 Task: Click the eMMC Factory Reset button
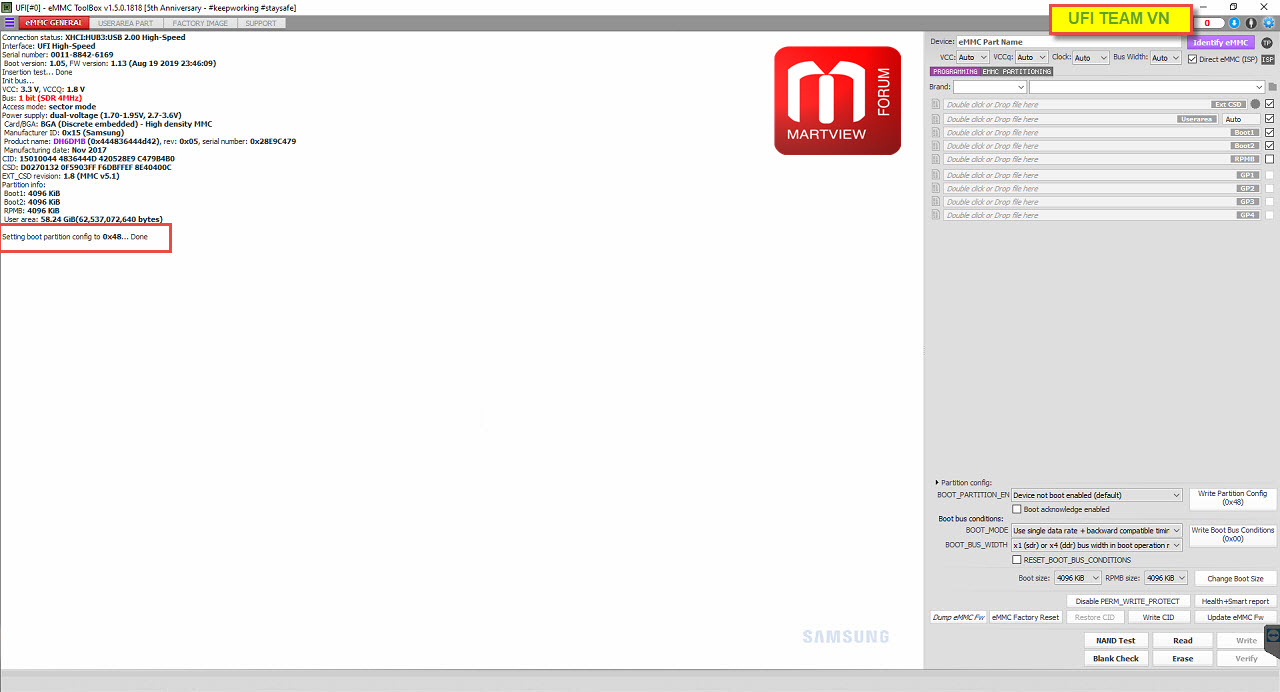pyautogui.click(x=1025, y=617)
